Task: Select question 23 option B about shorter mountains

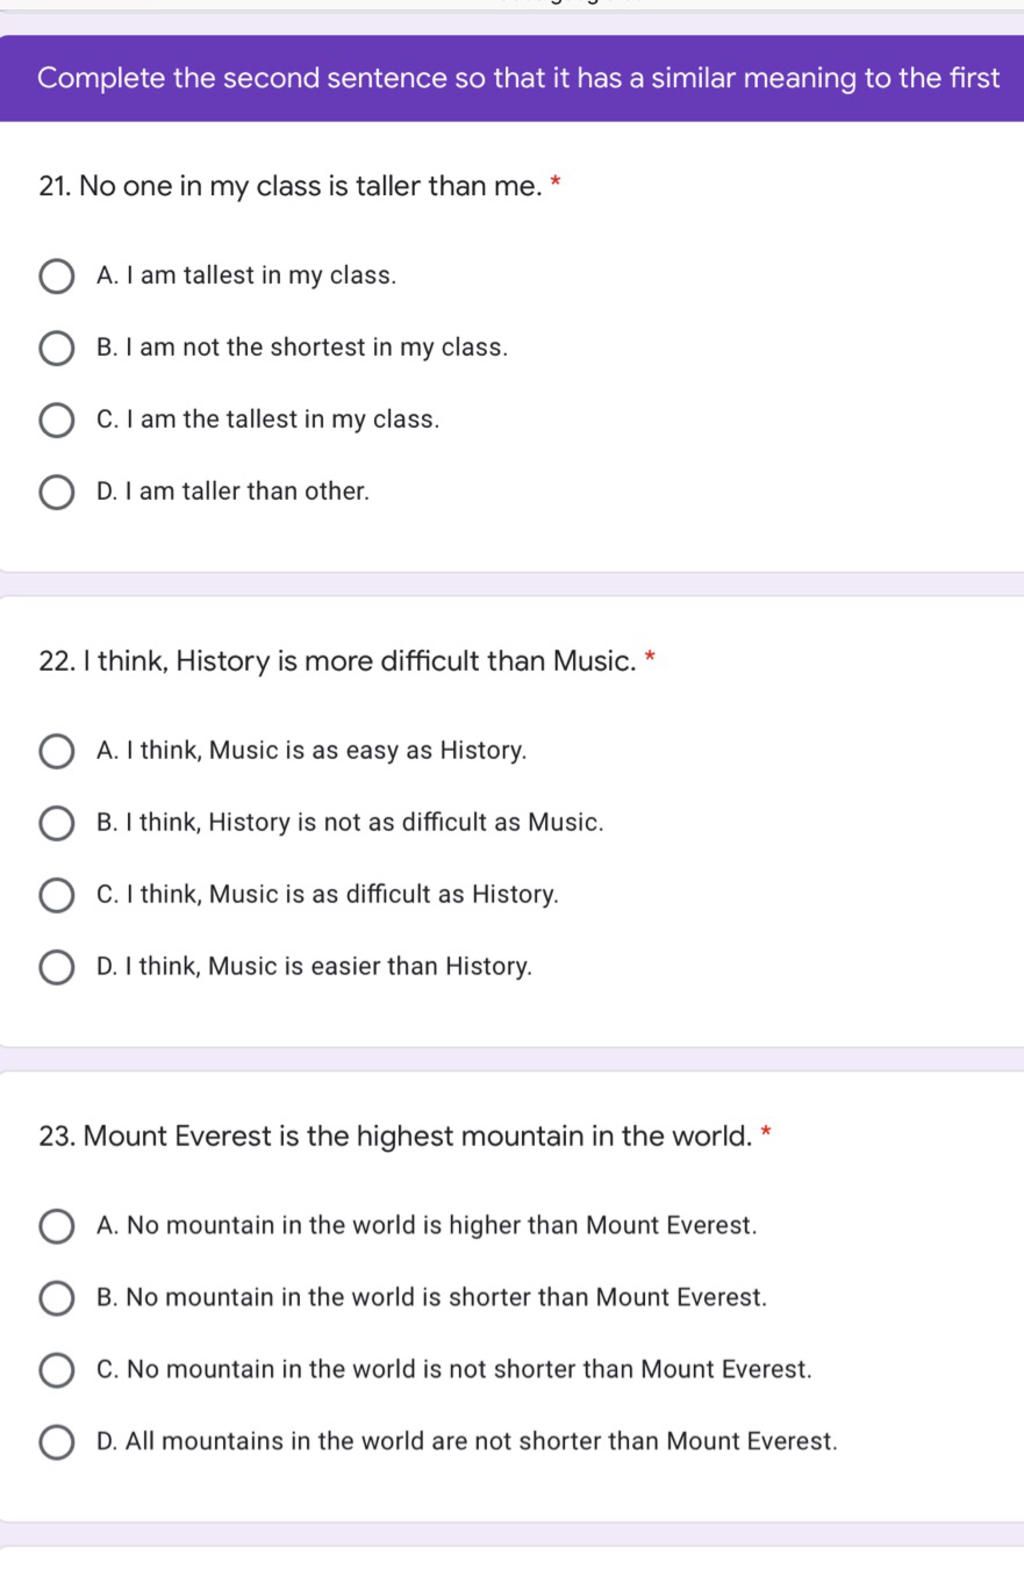Action: tap(56, 1298)
